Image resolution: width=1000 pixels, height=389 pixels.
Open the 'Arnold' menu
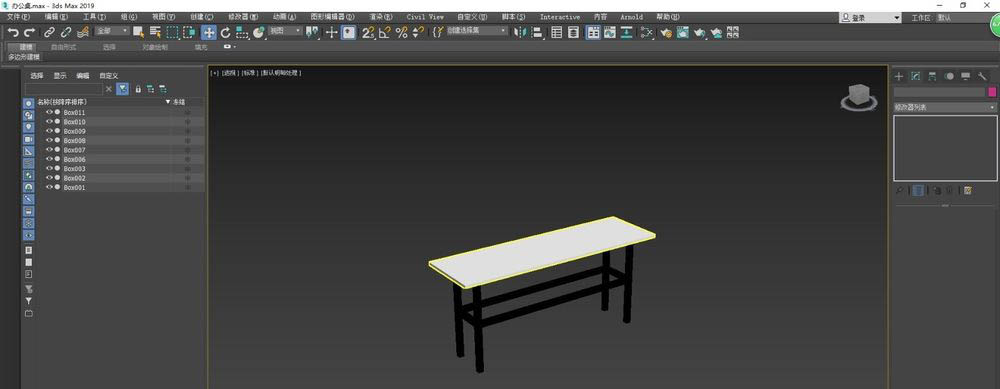tap(631, 17)
